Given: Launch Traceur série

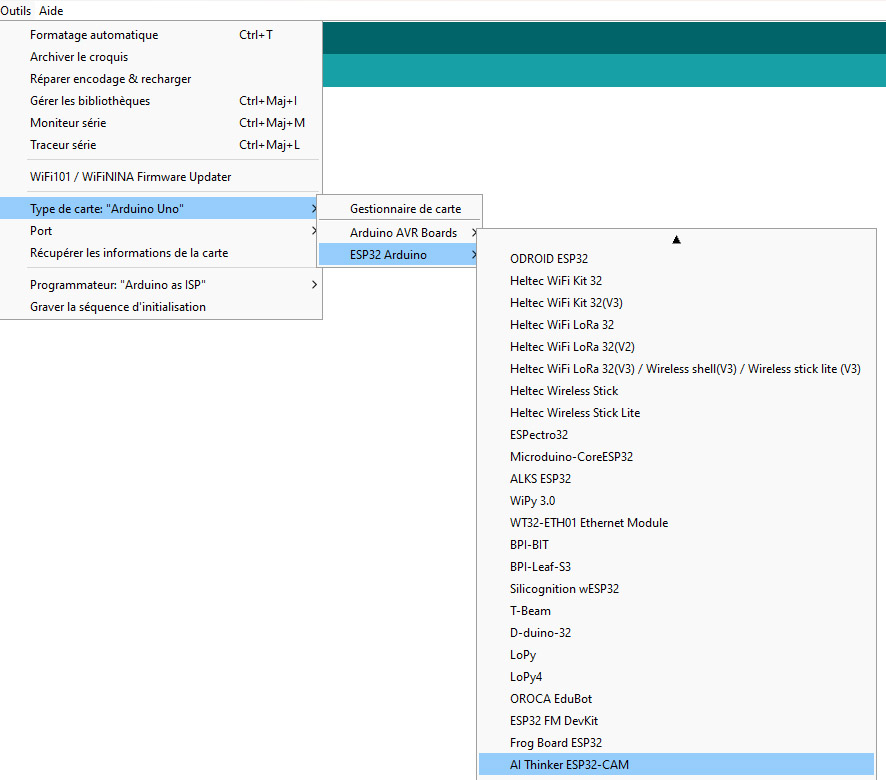Looking at the screenshot, I should click(x=161, y=145).
